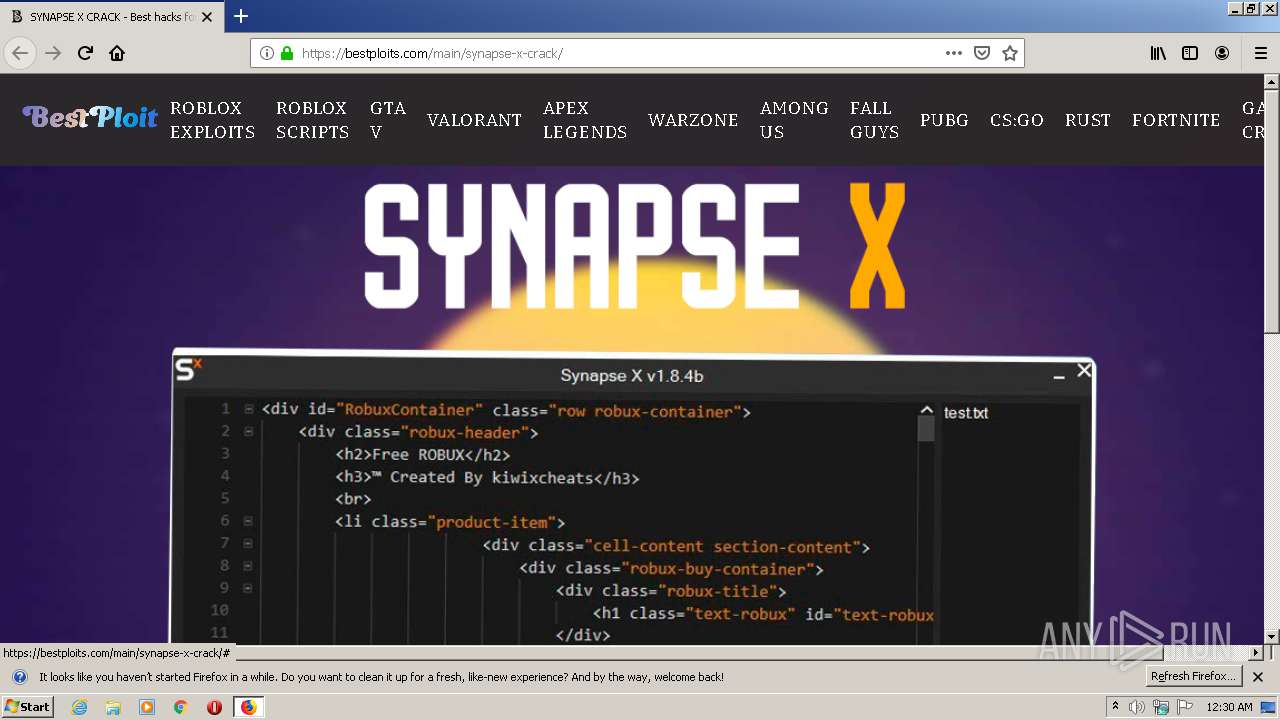Click the Refresh Firefox button
Image resolution: width=1280 pixels, height=720 pixels.
point(1194,677)
